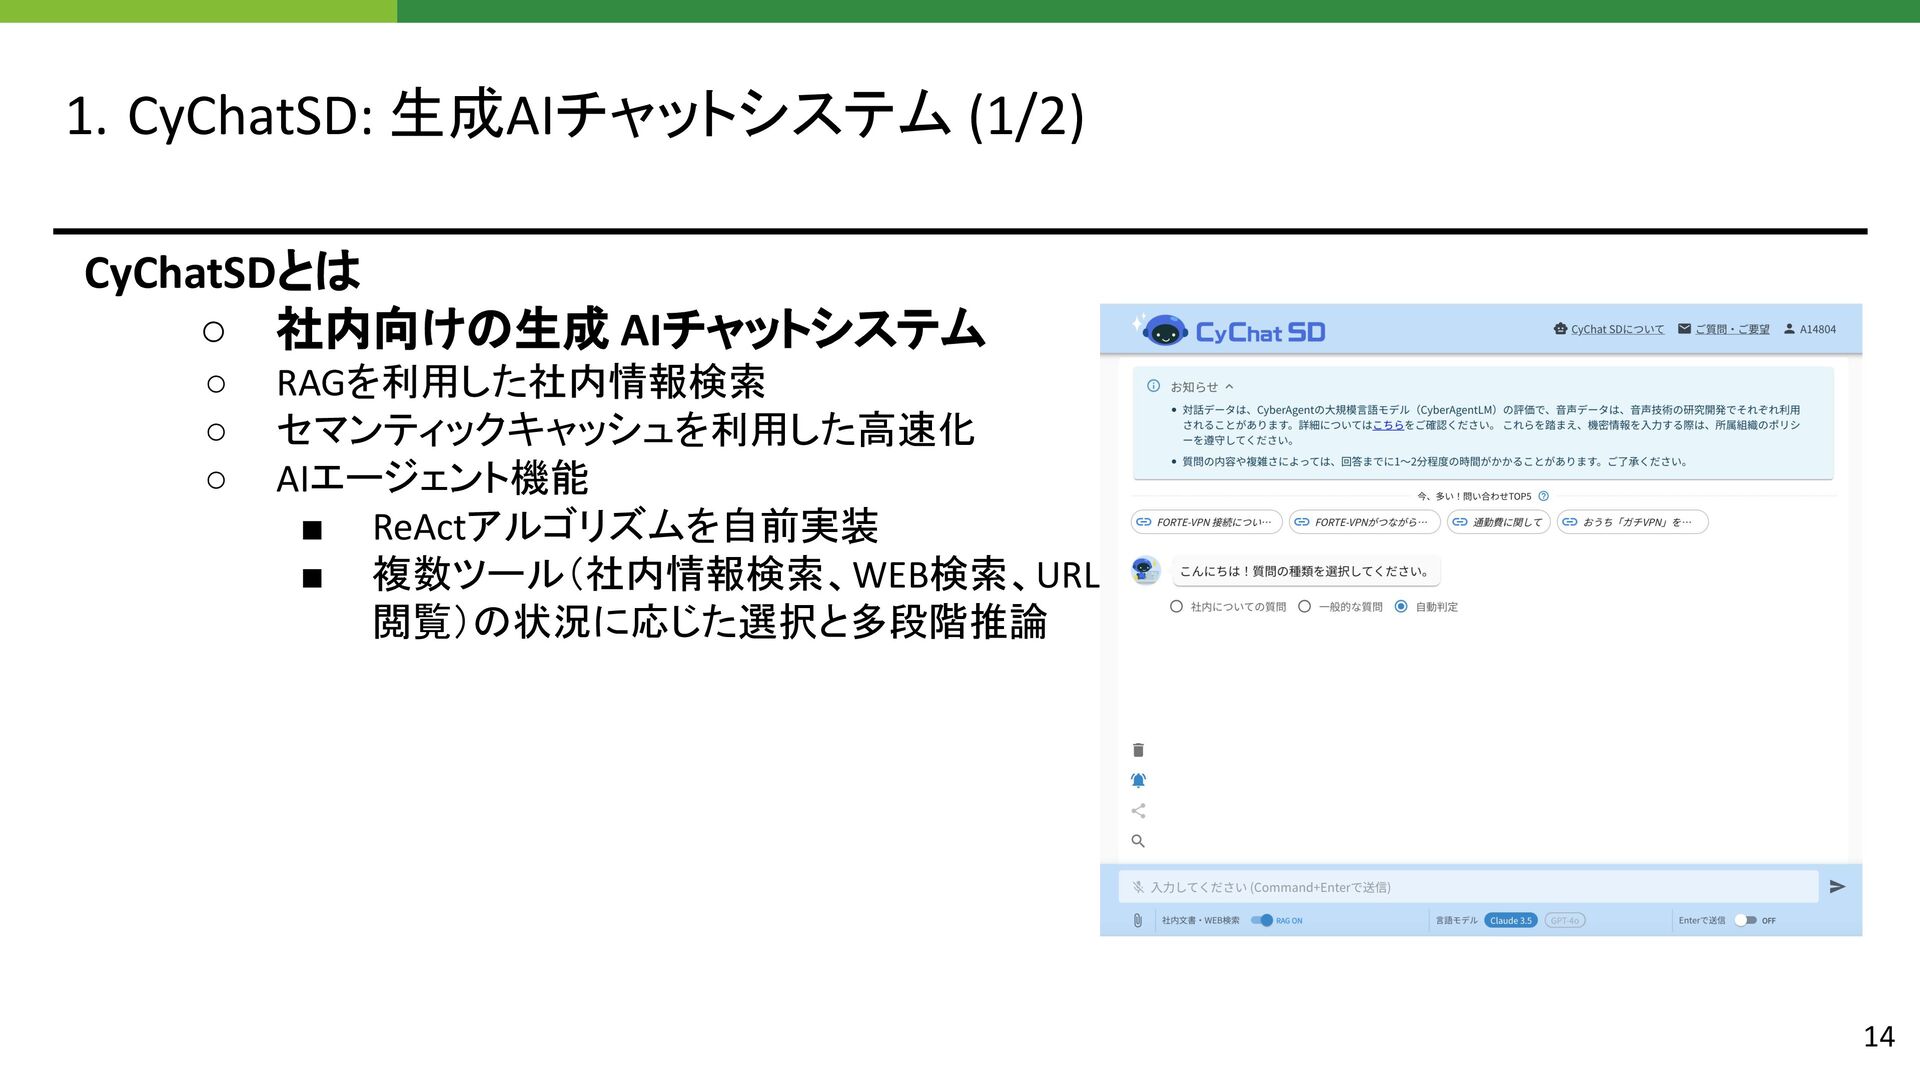This screenshot has height=1081, width=1920.
Task: Select the おうち「ガチVPN」を… suggestion chip
Action: pyautogui.click(x=1632, y=522)
